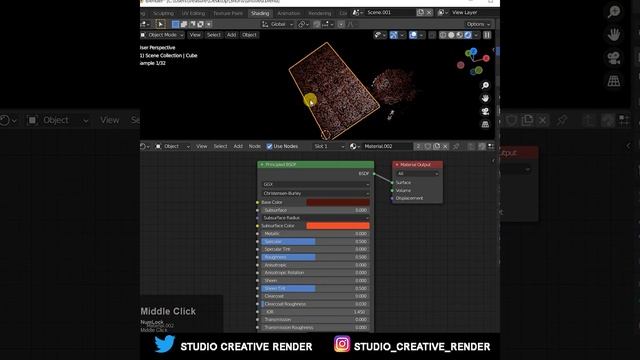Viewport: 640px width, 360px height.
Task: Open the Options dropdown in viewport
Action: click(478, 24)
